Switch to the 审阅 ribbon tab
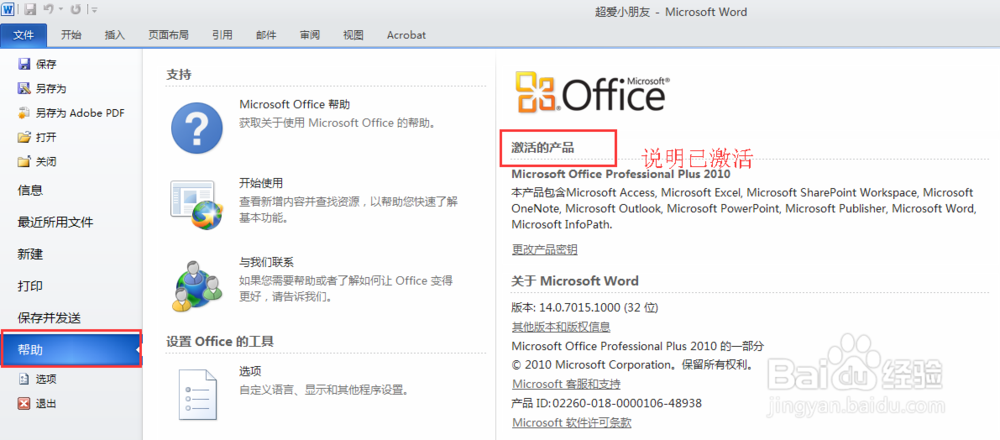Image resolution: width=1000 pixels, height=440 pixels. tap(309, 36)
